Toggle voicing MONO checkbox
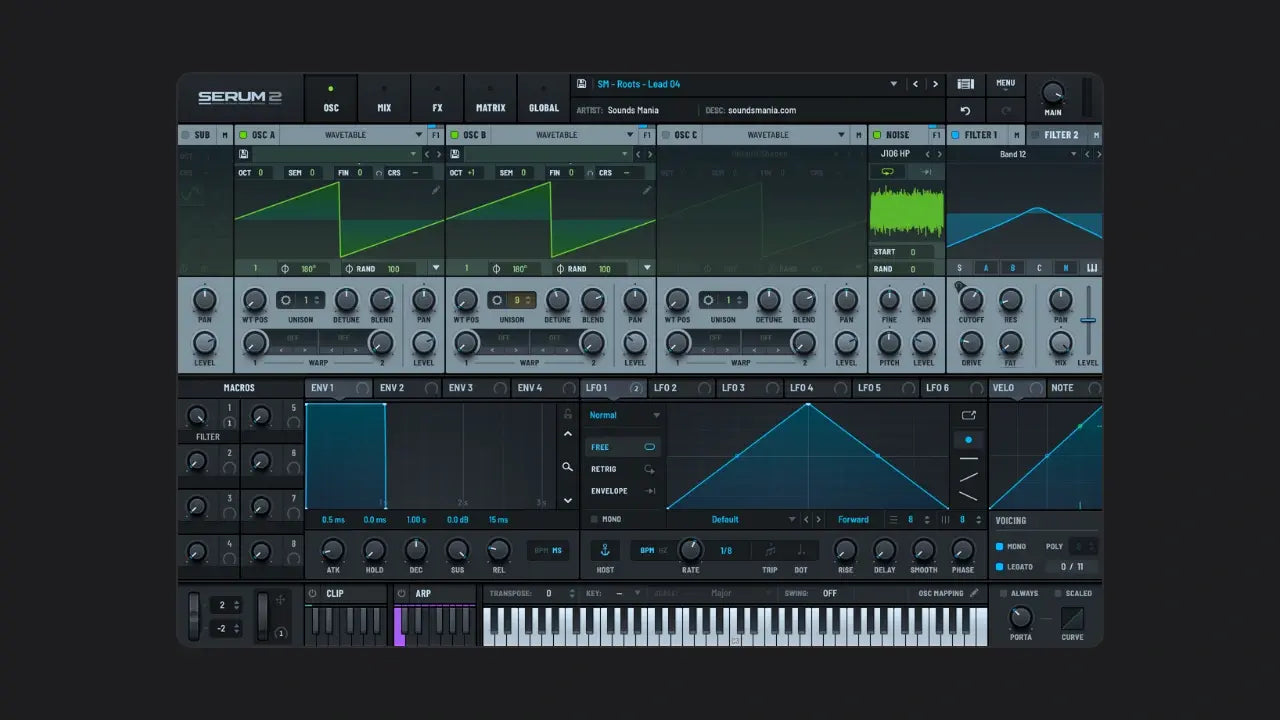Viewport: 1280px width, 720px height. point(999,547)
